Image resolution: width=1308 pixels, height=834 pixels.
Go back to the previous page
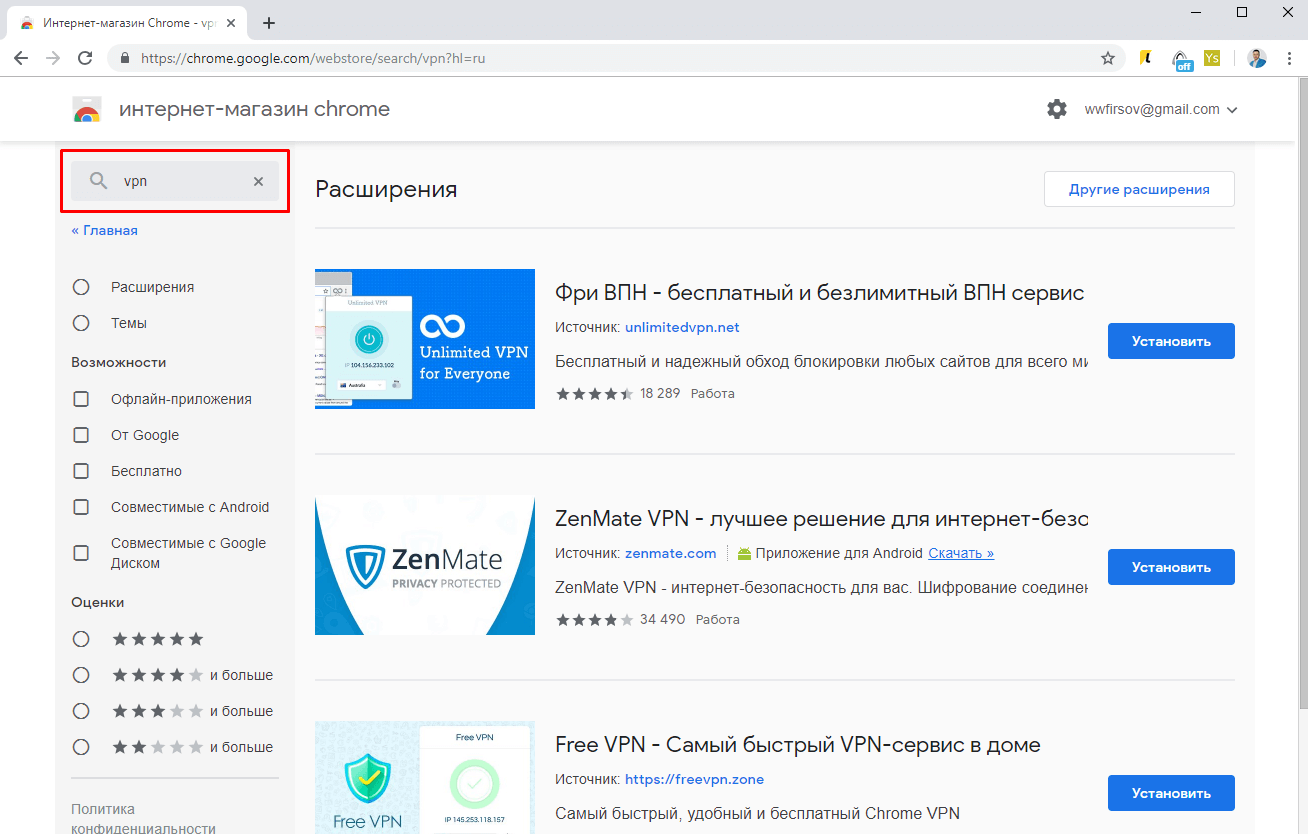click(21, 58)
